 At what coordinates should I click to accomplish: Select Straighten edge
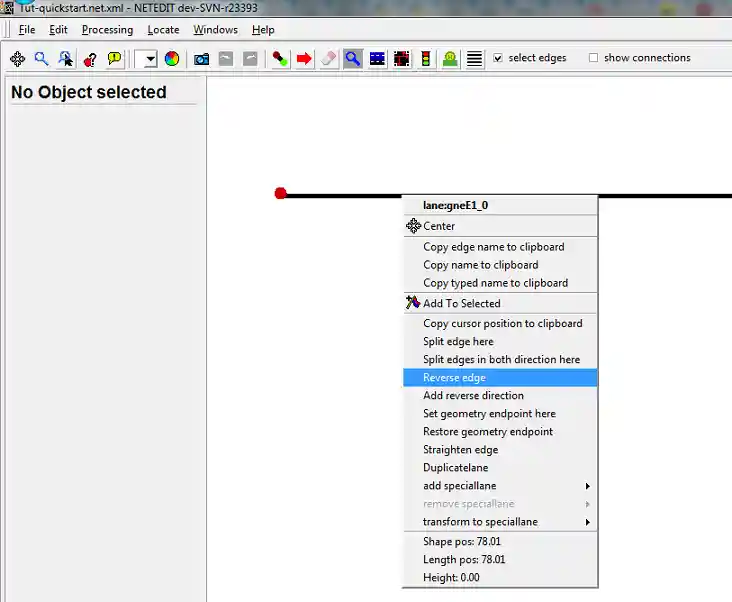coord(500,450)
